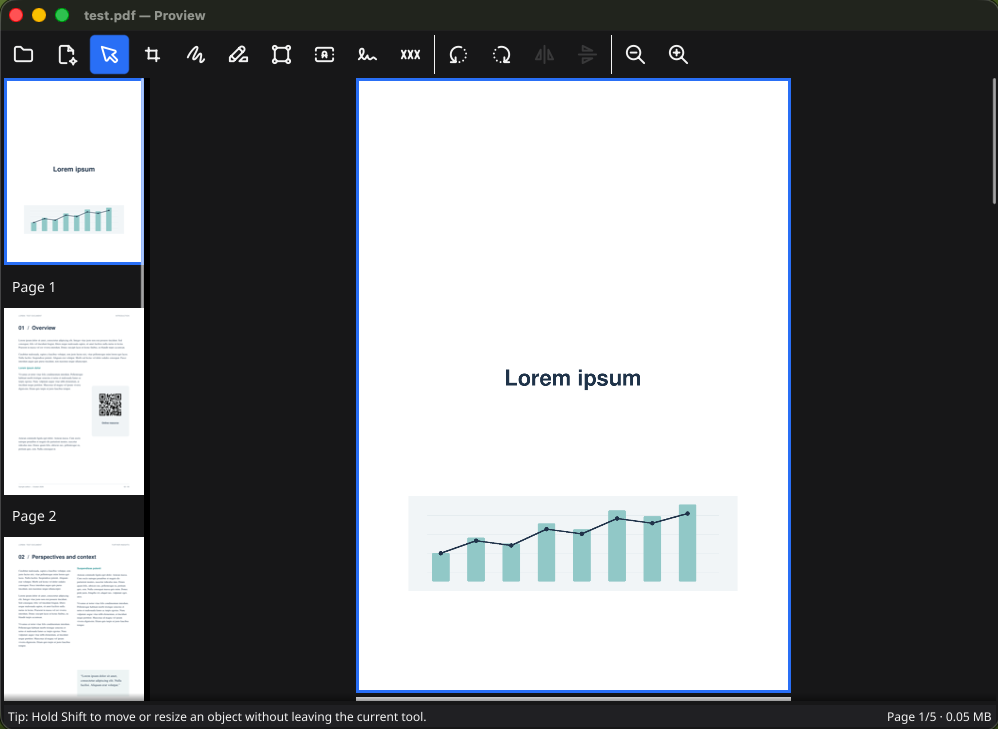This screenshot has width=998, height=729.
Task: Open a file with the folder icon
Action: tap(24, 55)
